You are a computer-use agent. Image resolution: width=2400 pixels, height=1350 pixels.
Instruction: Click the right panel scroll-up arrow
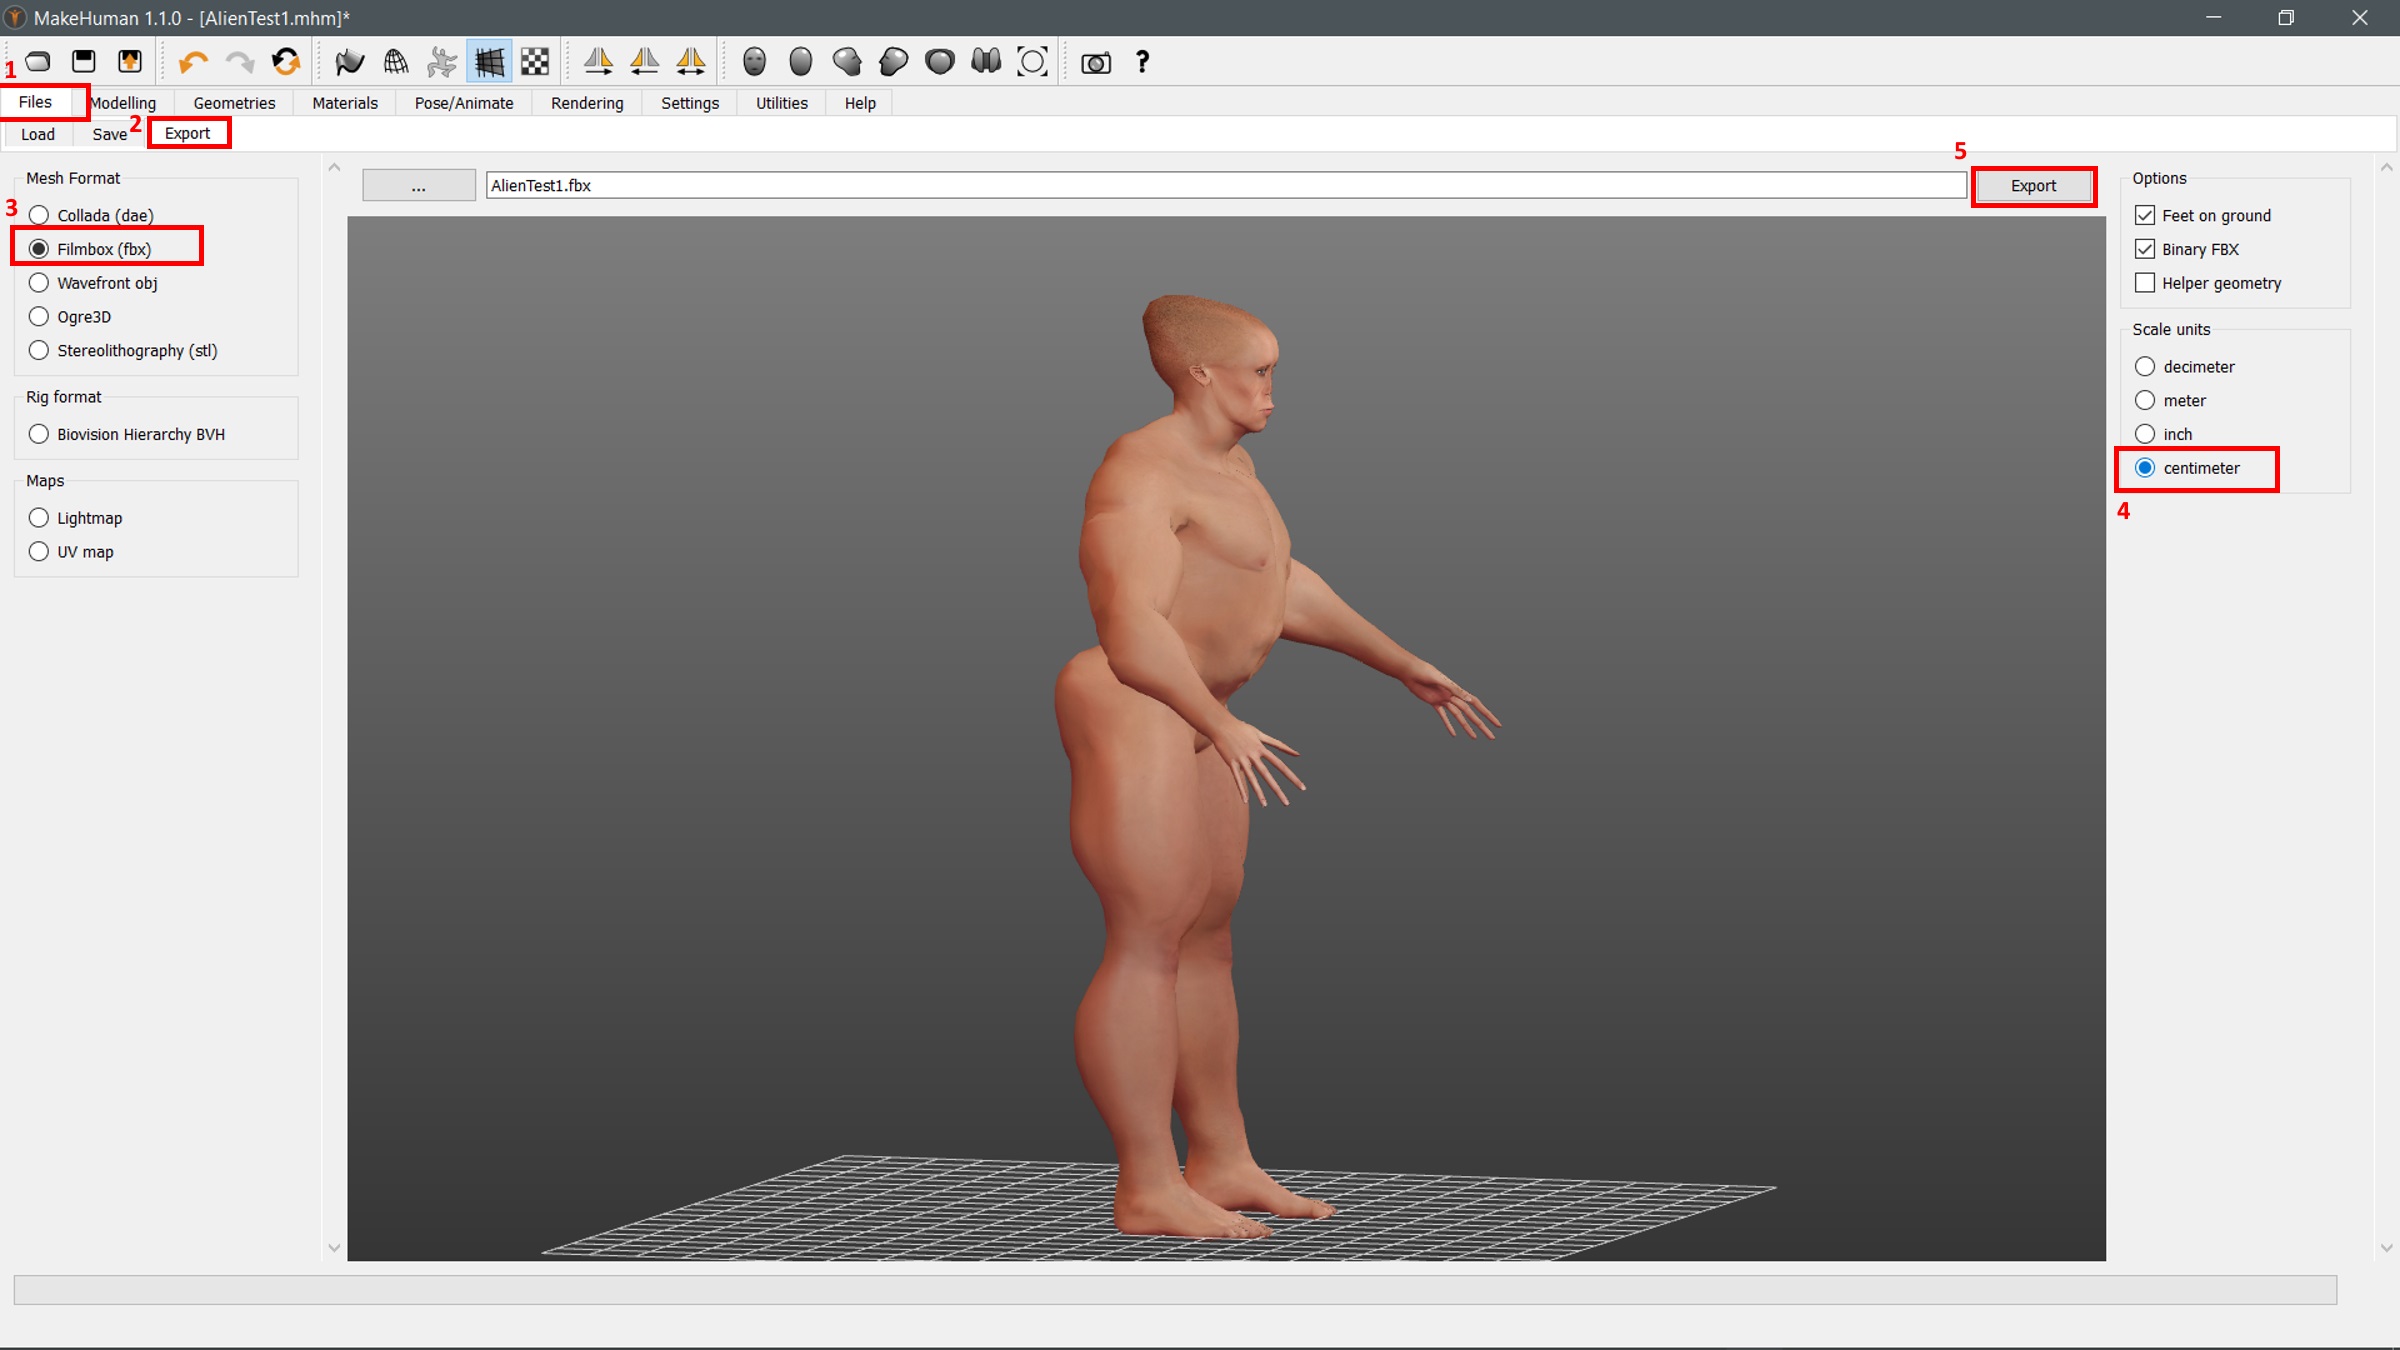pos(2387,168)
